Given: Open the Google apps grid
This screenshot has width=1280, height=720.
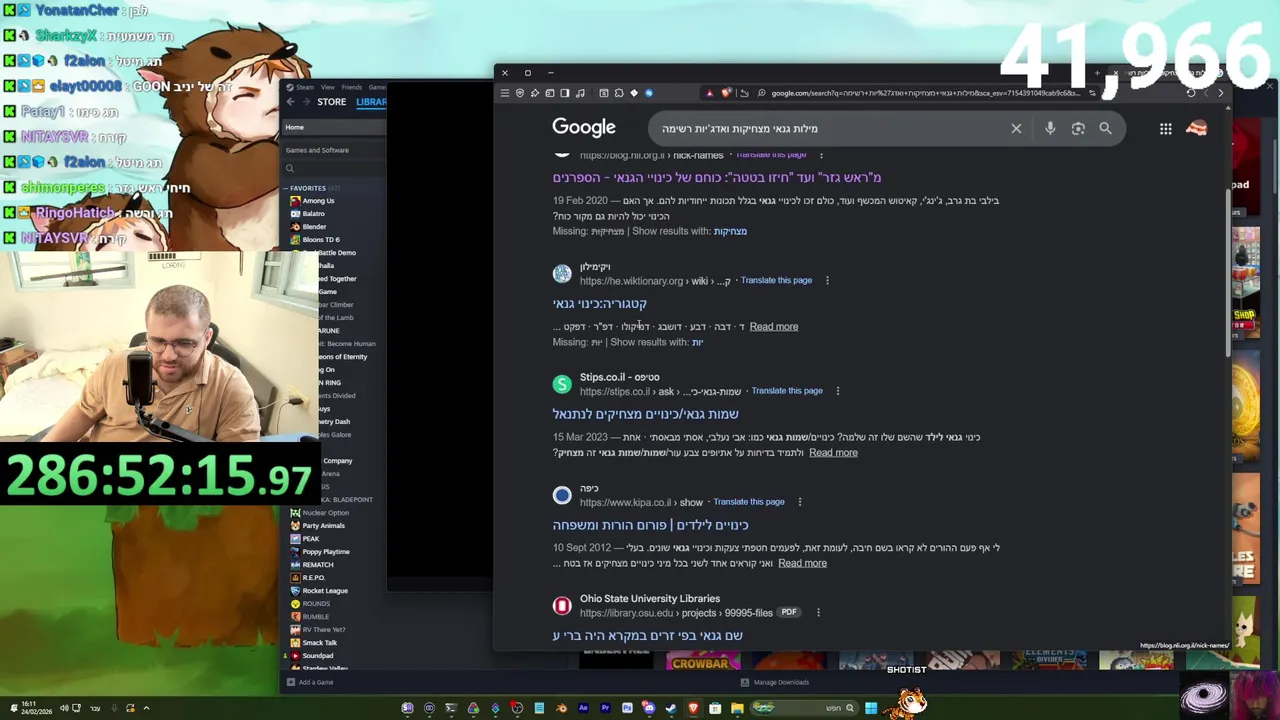Looking at the screenshot, I should pyautogui.click(x=1165, y=128).
